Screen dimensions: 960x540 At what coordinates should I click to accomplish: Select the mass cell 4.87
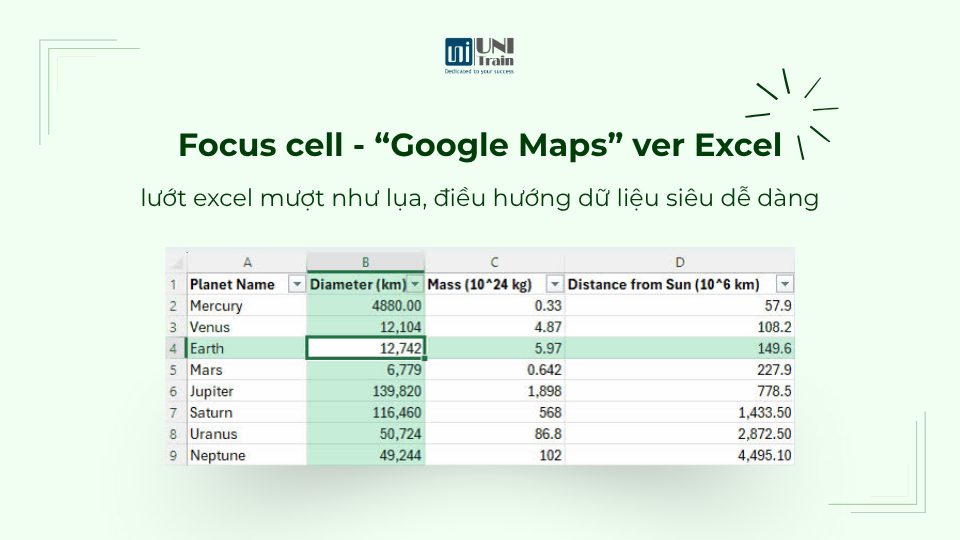(495, 327)
